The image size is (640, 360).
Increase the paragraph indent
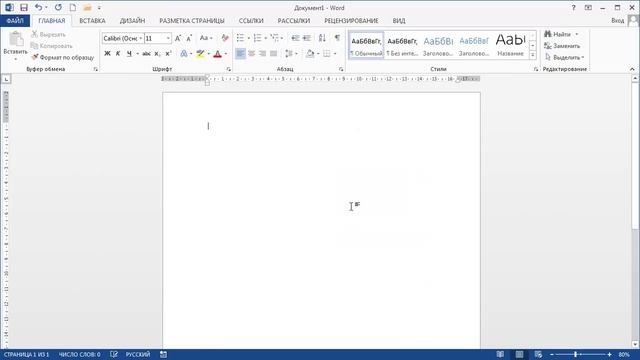[x=307, y=38]
